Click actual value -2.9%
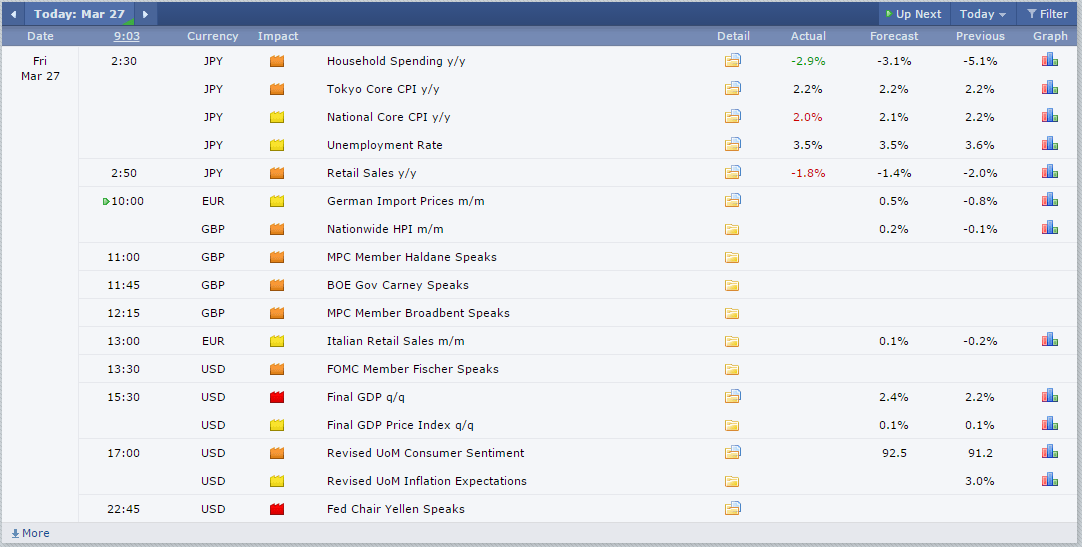The image size is (1082, 547). 808,61
